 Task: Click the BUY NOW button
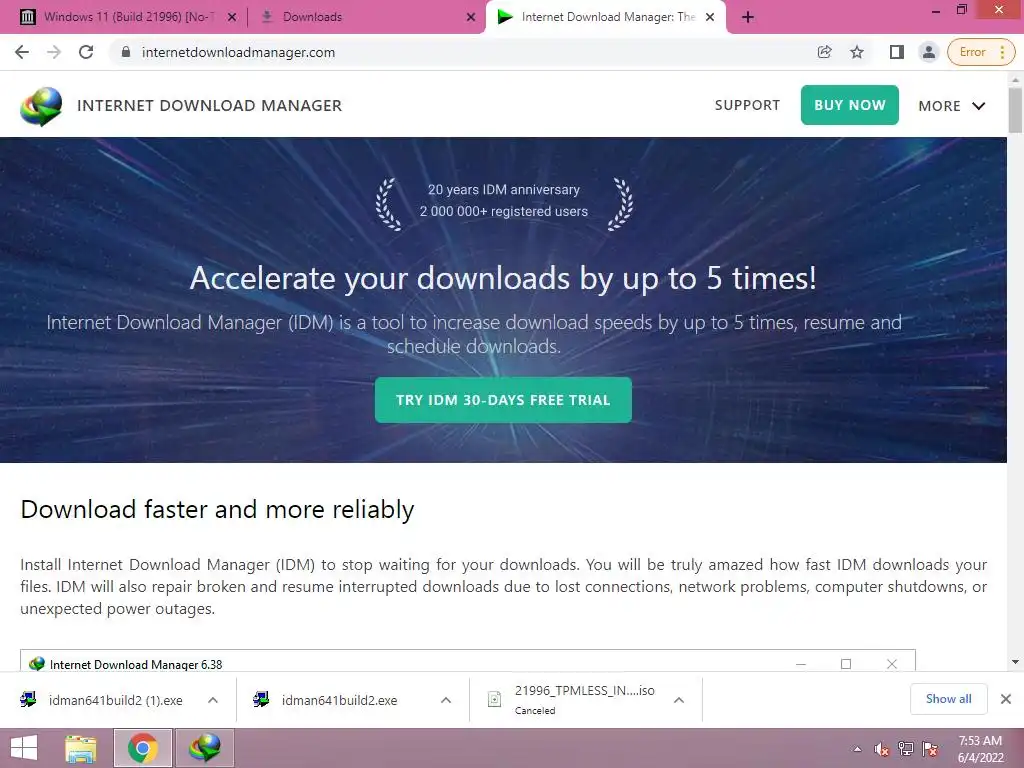click(x=850, y=105)
